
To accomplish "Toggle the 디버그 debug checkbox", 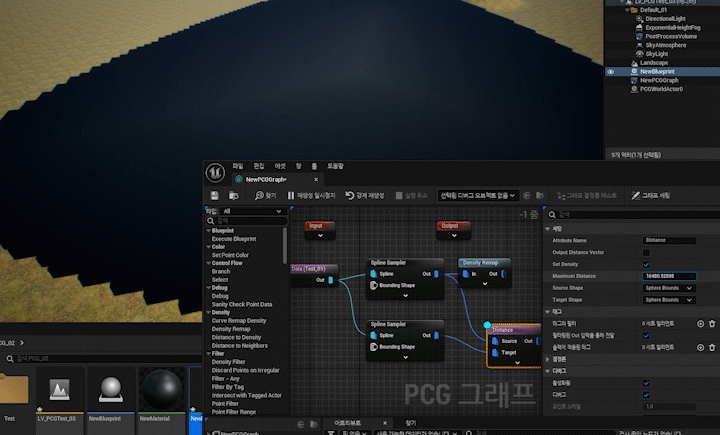I will click(x=646, y=395).
